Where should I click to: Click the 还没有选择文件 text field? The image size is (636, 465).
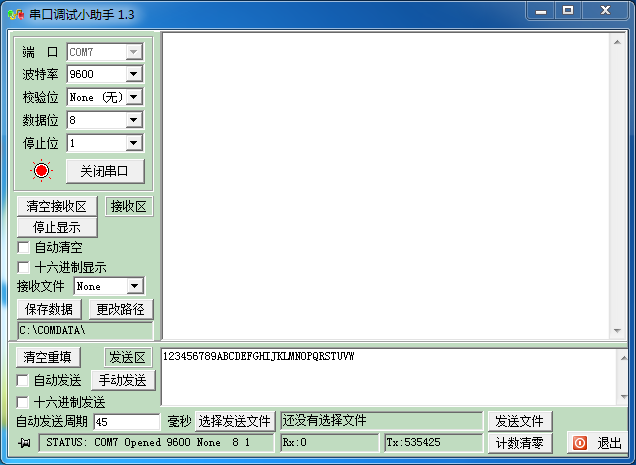tap(382, 421)
